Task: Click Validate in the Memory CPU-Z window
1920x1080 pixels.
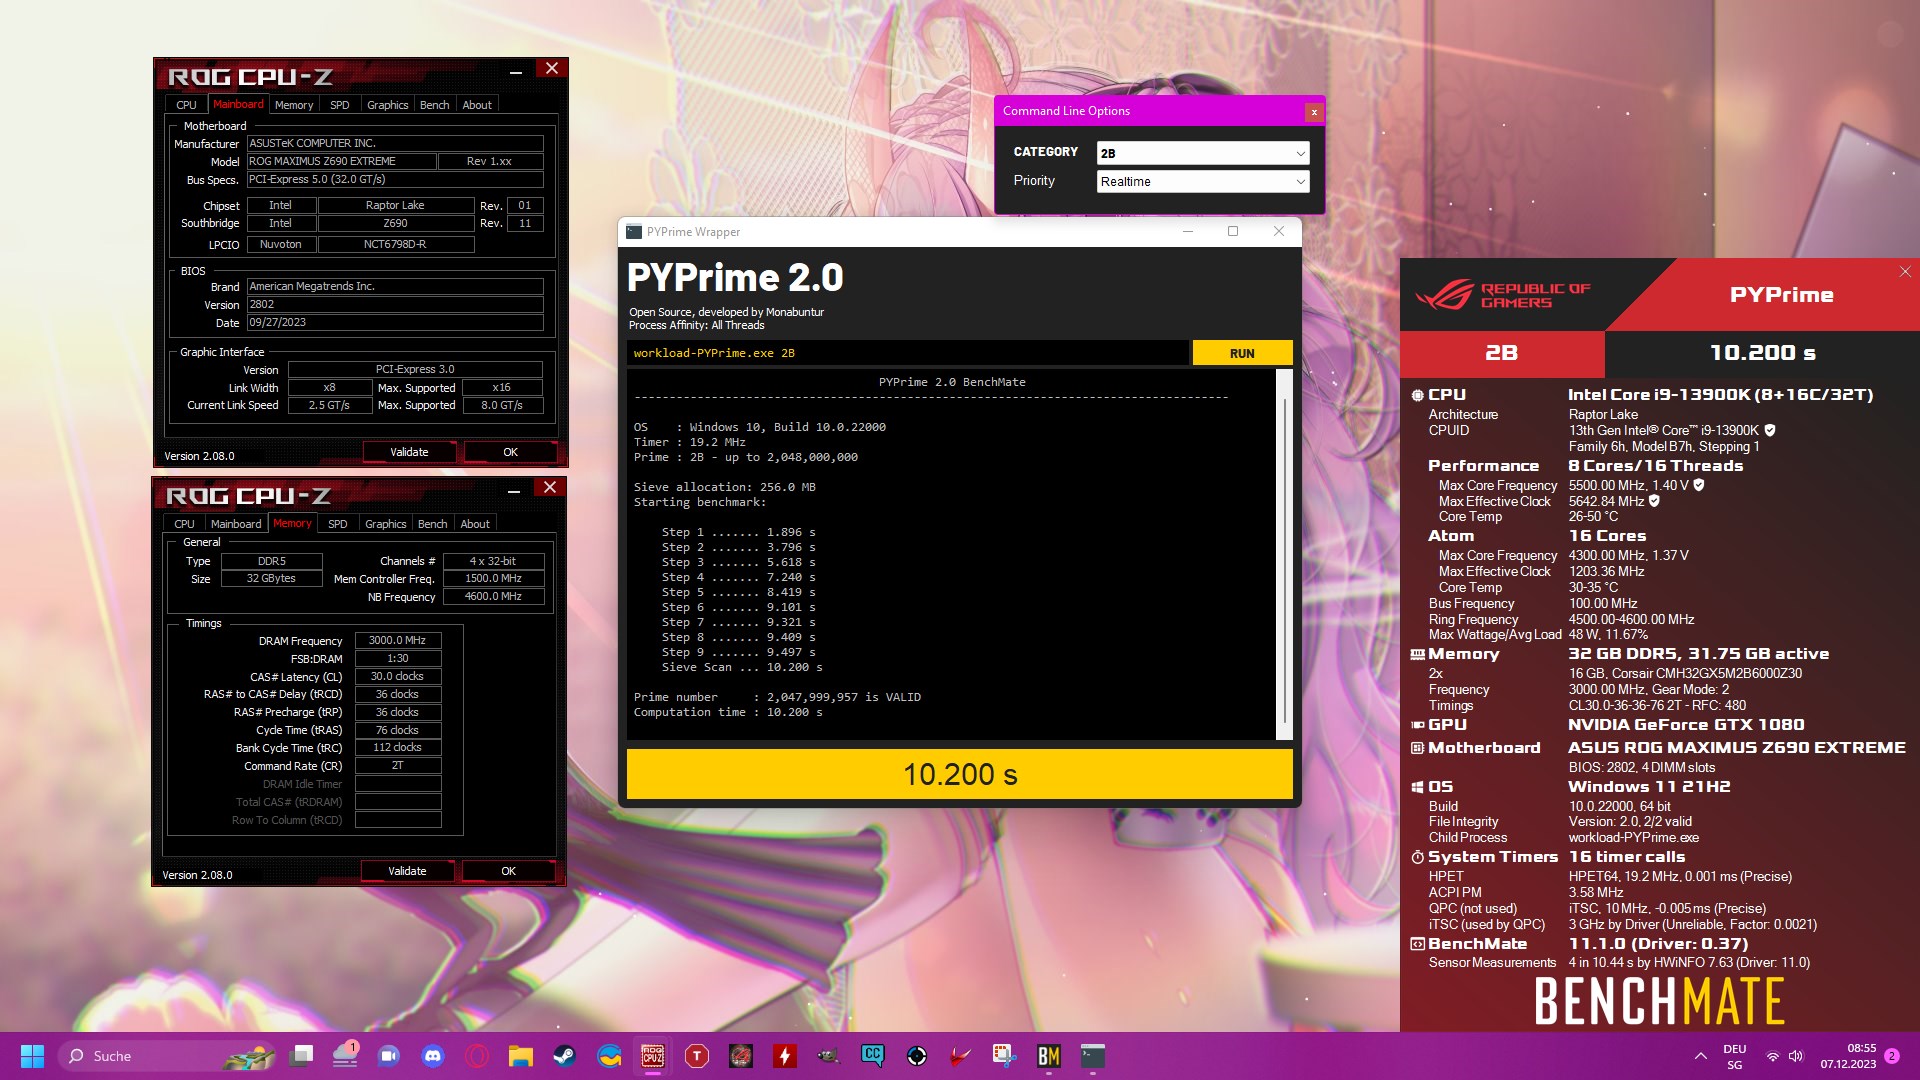Action: (407, 871)
